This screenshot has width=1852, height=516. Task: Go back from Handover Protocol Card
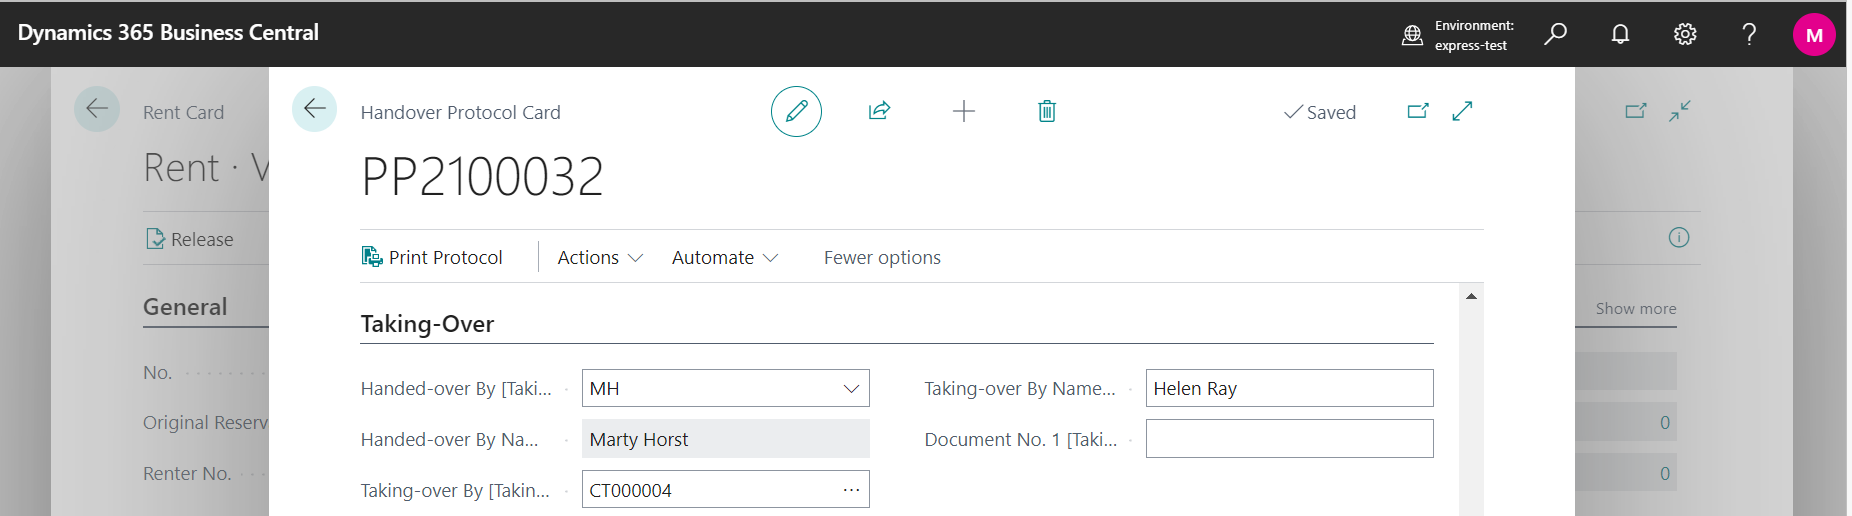pos(314,109)
